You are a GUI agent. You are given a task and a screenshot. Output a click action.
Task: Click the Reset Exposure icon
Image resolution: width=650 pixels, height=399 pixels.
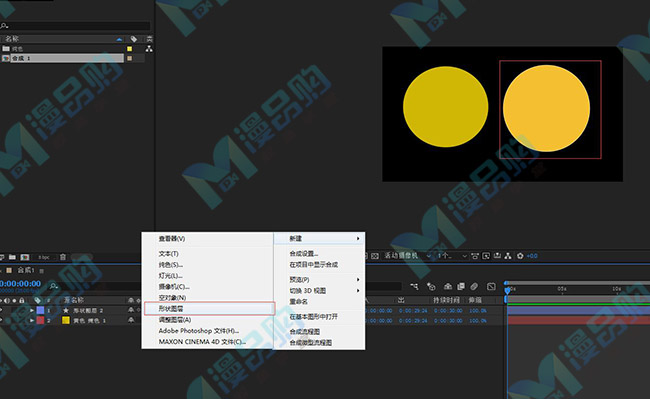[x=520, y=256]
